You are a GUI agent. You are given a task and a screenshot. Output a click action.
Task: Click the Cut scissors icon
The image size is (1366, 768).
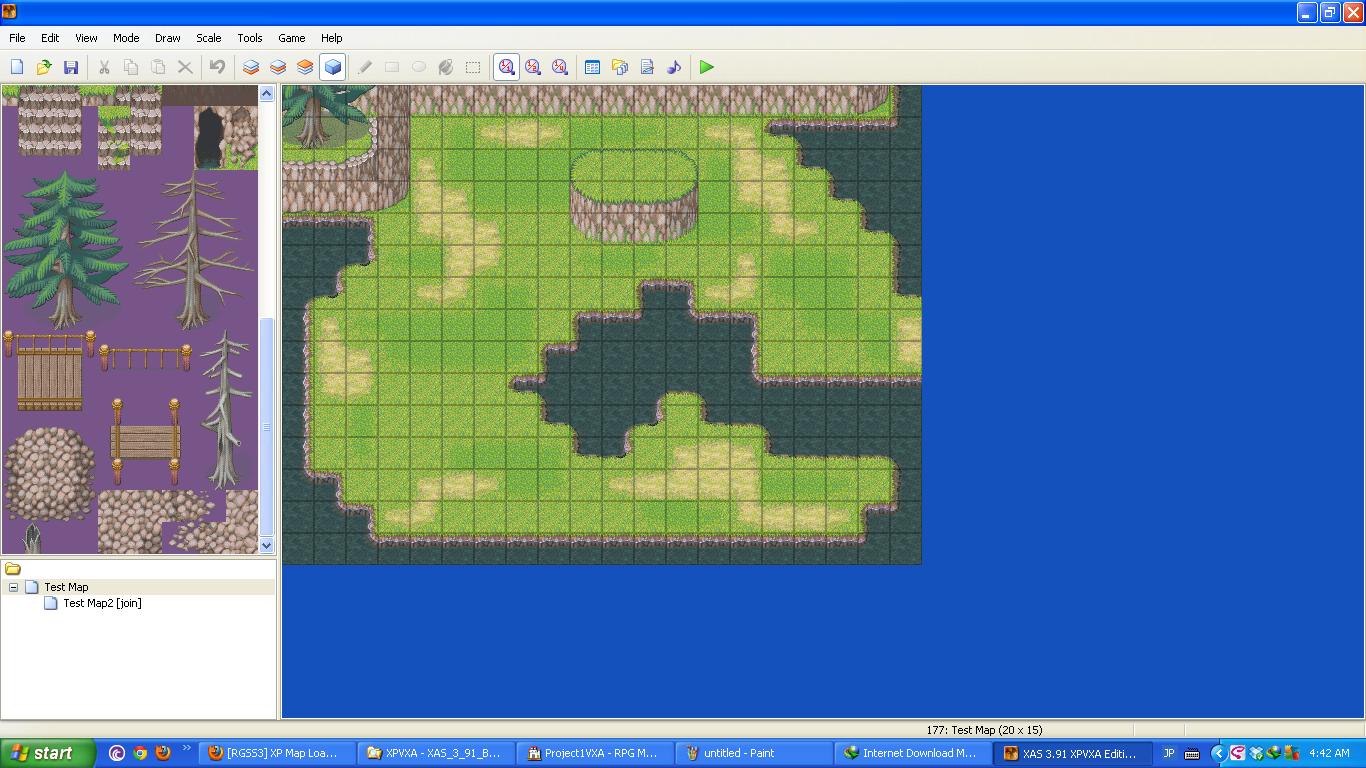point(104,67)
